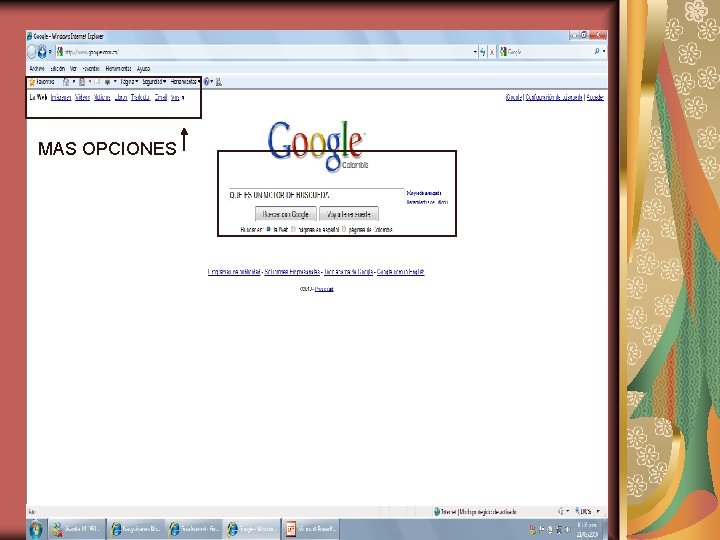
Task: Switch to Microsoft PowerPoint taskbar button
Action: point(310,529)
